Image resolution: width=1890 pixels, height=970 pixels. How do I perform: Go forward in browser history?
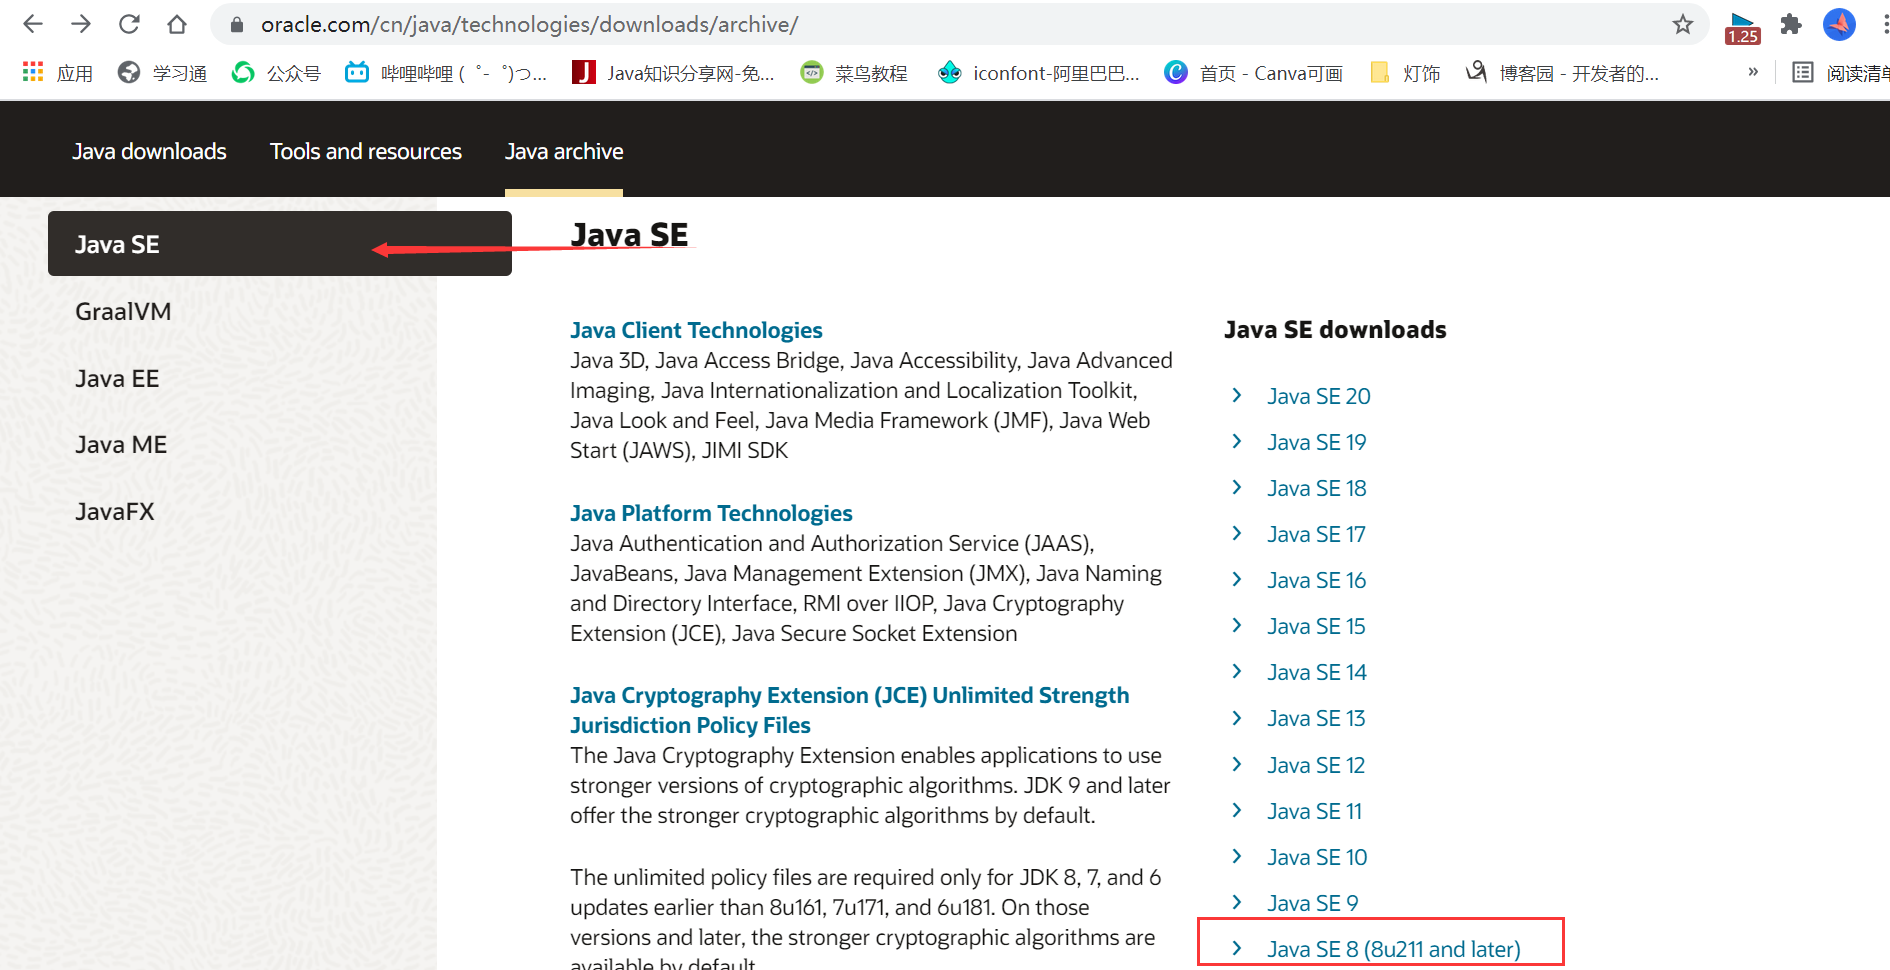81,24
